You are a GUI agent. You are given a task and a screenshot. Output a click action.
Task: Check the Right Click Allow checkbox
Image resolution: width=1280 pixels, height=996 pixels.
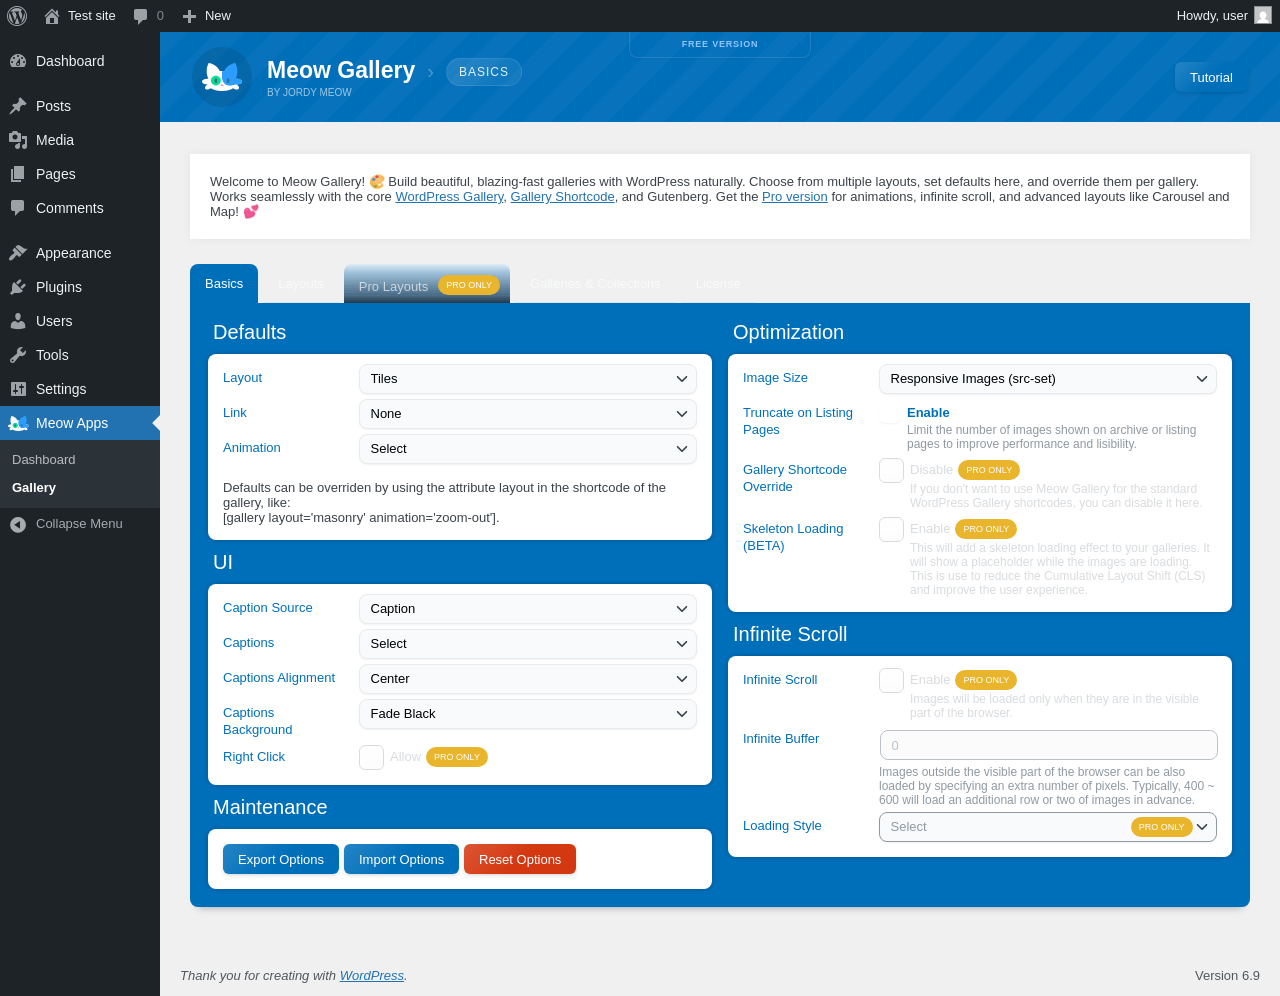pyautogui.click(x=371, y=757)
